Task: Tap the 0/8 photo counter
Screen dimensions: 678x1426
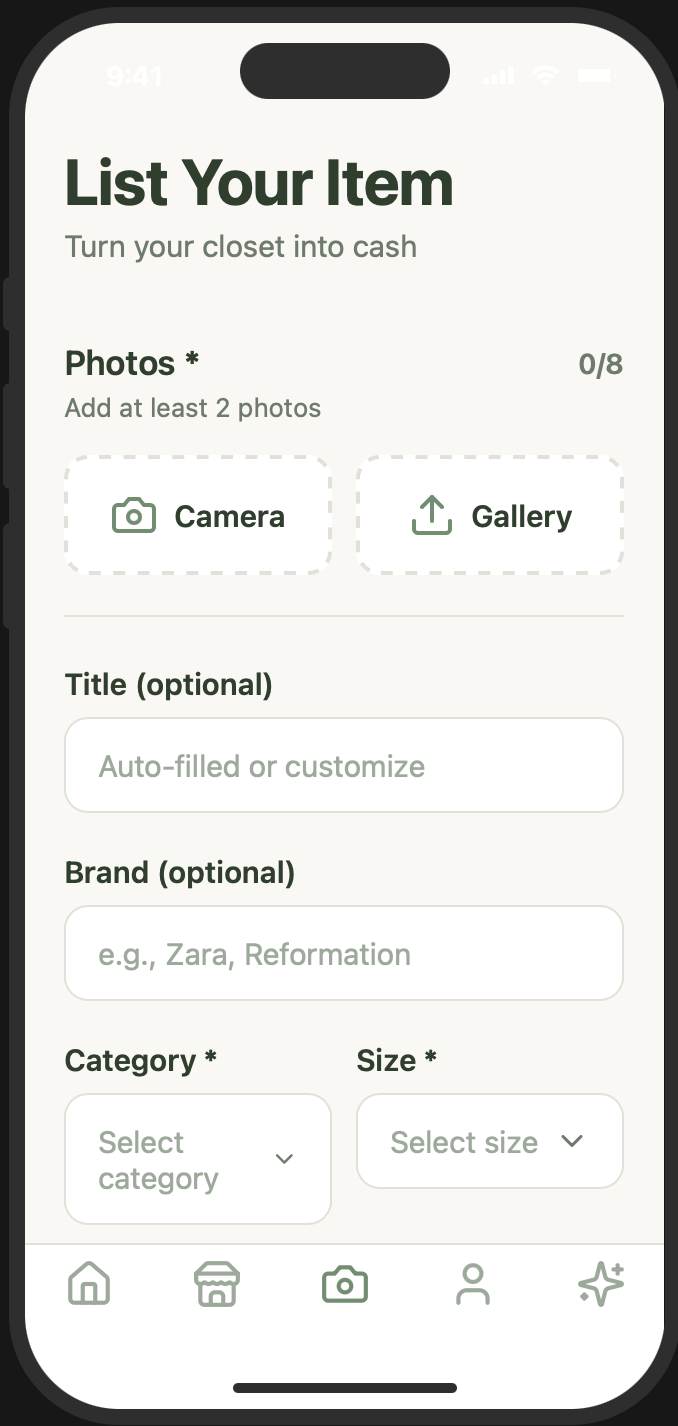Action: click(x=601, y=365)
